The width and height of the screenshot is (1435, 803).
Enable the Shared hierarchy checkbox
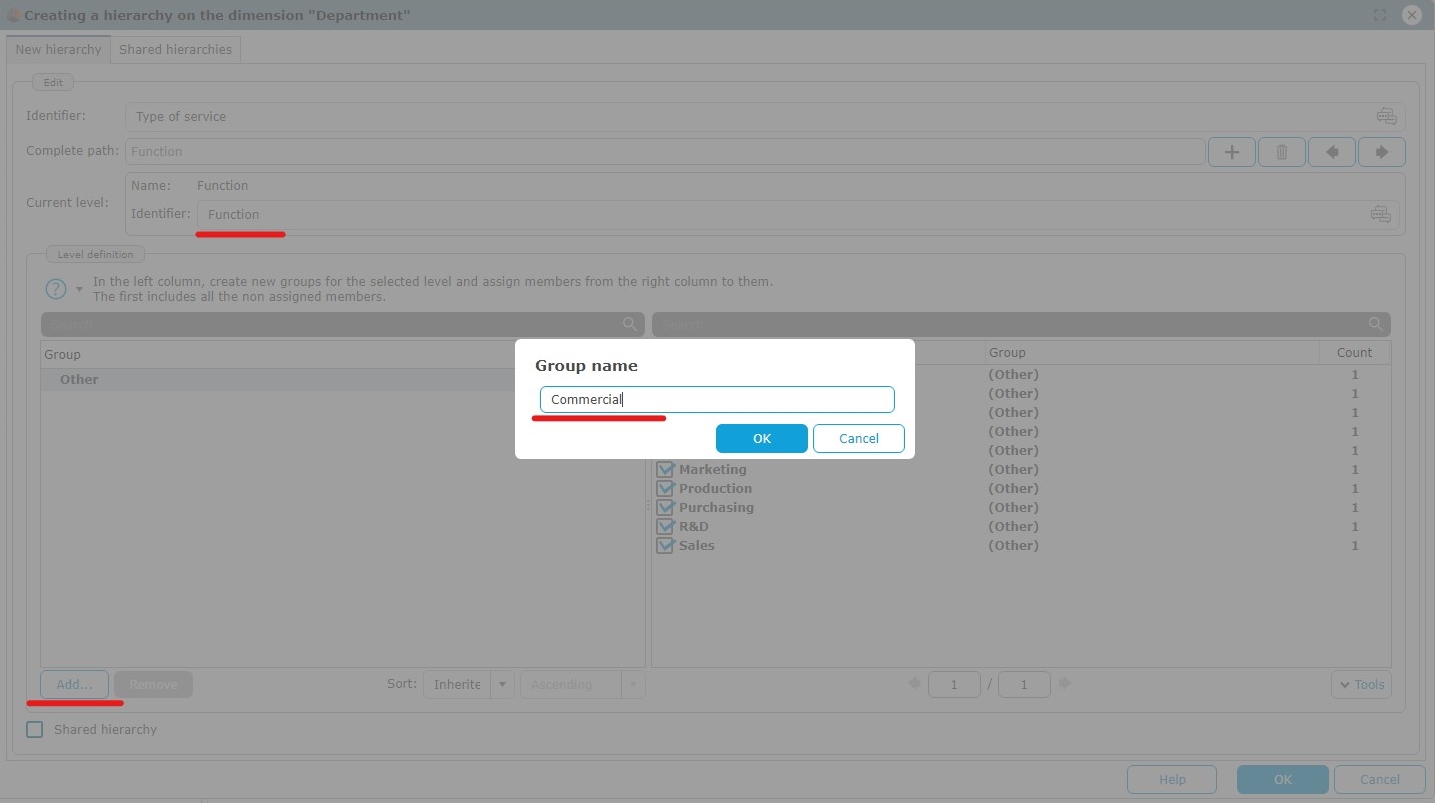click(x=35, y=730)
